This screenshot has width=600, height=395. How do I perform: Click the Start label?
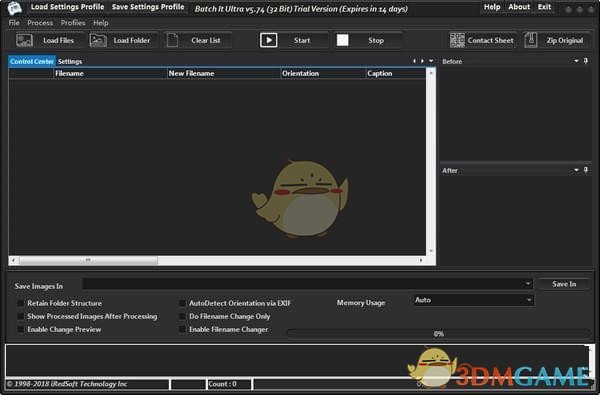click(302, 40)
